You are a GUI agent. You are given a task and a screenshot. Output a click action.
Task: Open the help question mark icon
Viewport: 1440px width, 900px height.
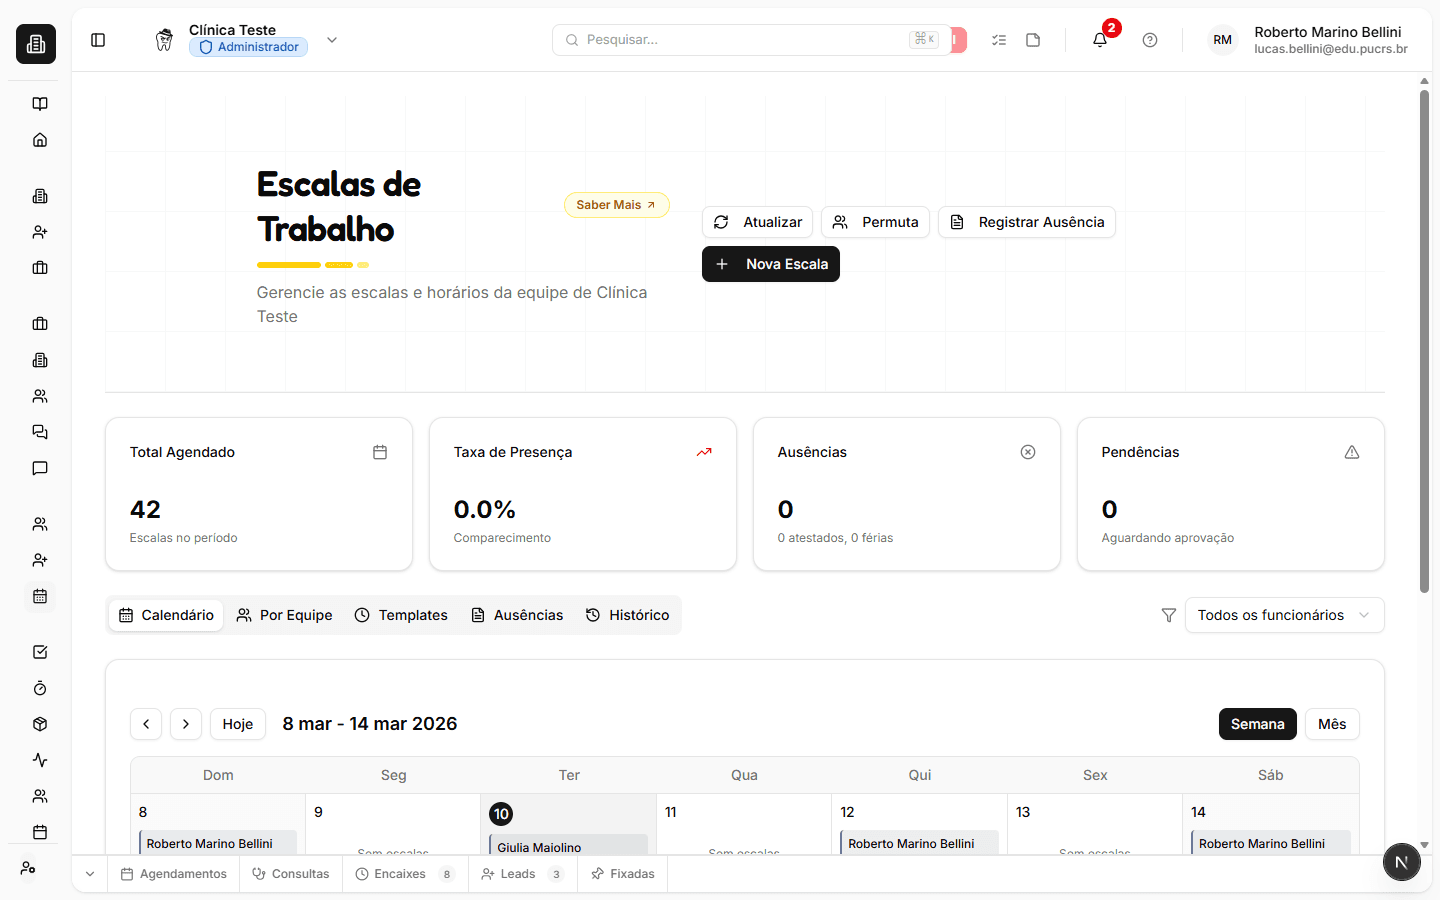[x=1149, y=40]
